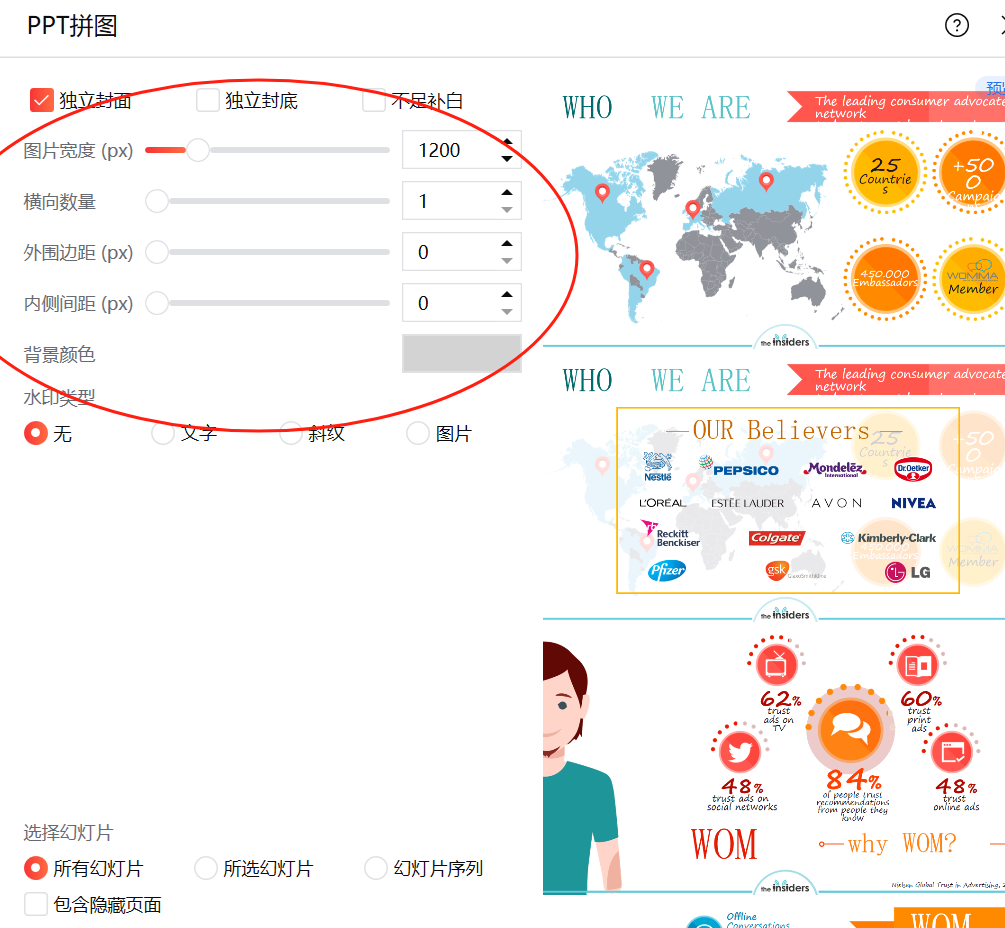This screenshot has width=1005, height=928.
Task: Enable the 不足补白 checkbox
Action: pyautogui.click(x=372, y=100)
